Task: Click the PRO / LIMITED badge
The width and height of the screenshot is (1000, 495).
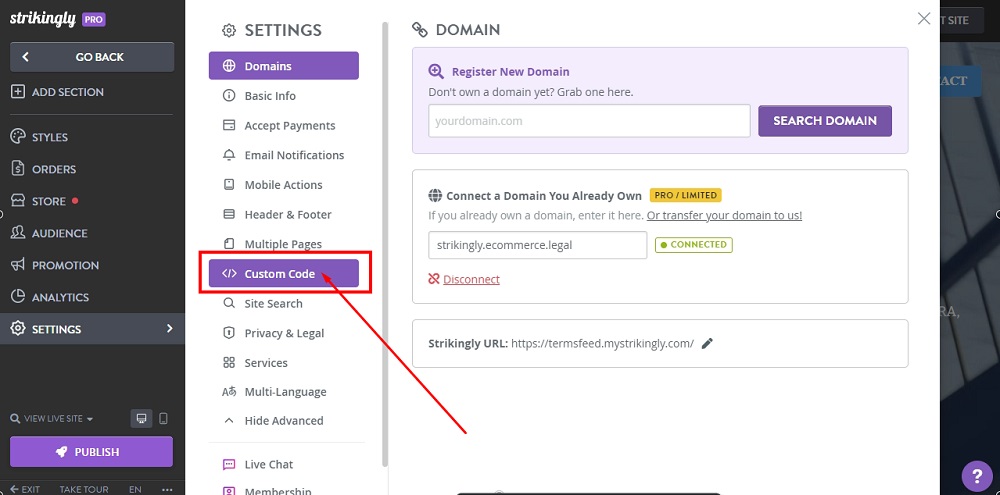Action: click(686, 195)
